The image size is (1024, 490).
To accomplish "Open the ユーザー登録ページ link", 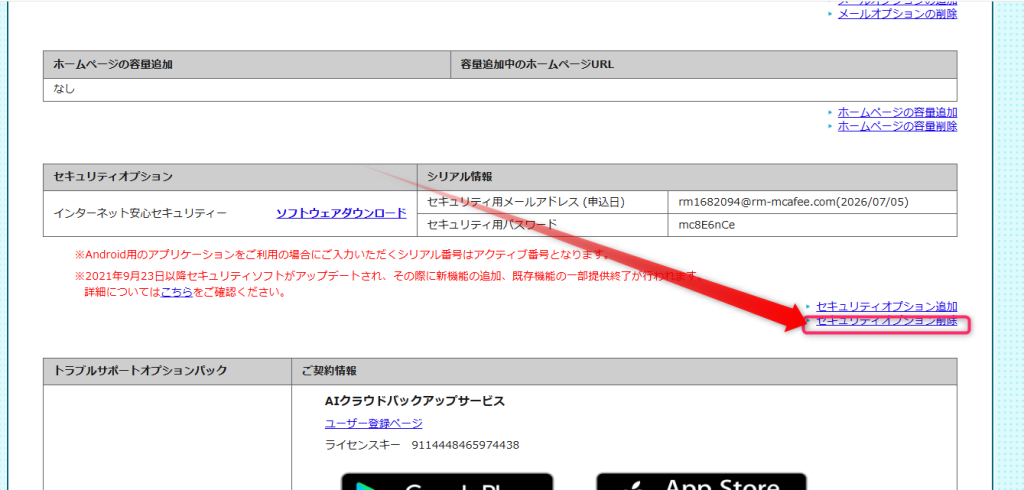I will pos(374,423).
